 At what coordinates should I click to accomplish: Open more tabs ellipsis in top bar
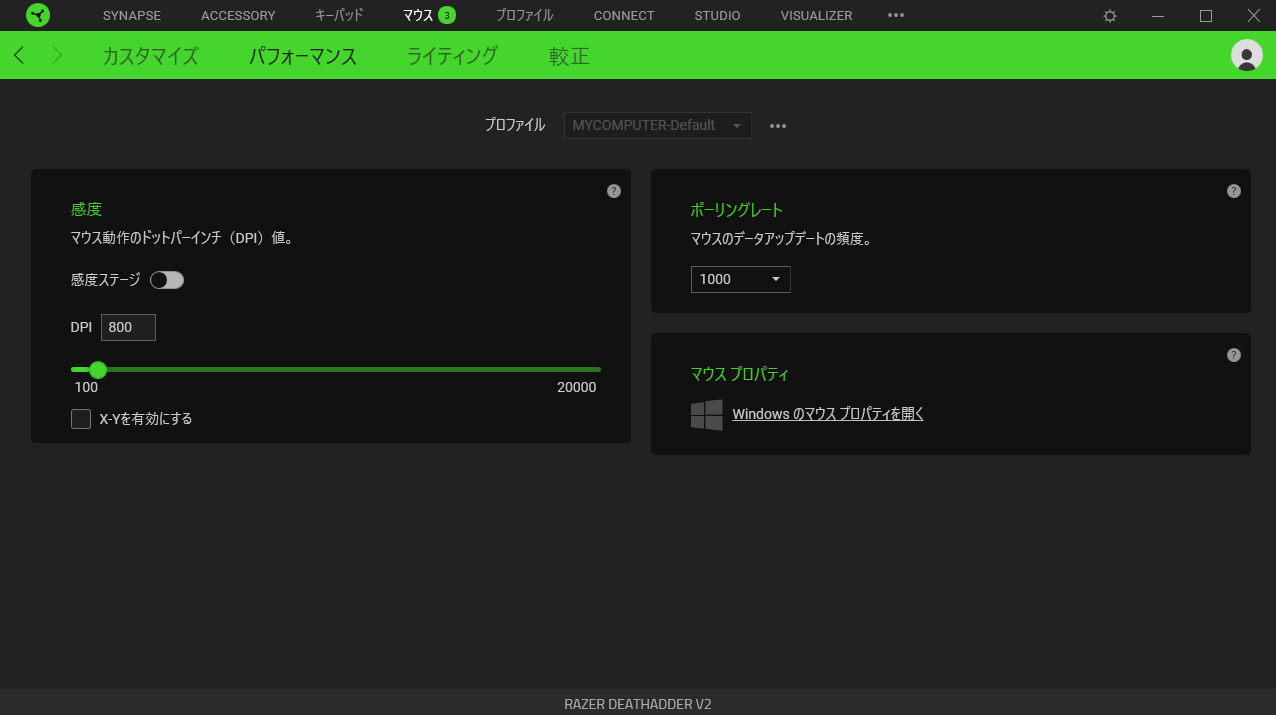pos(896,15)
